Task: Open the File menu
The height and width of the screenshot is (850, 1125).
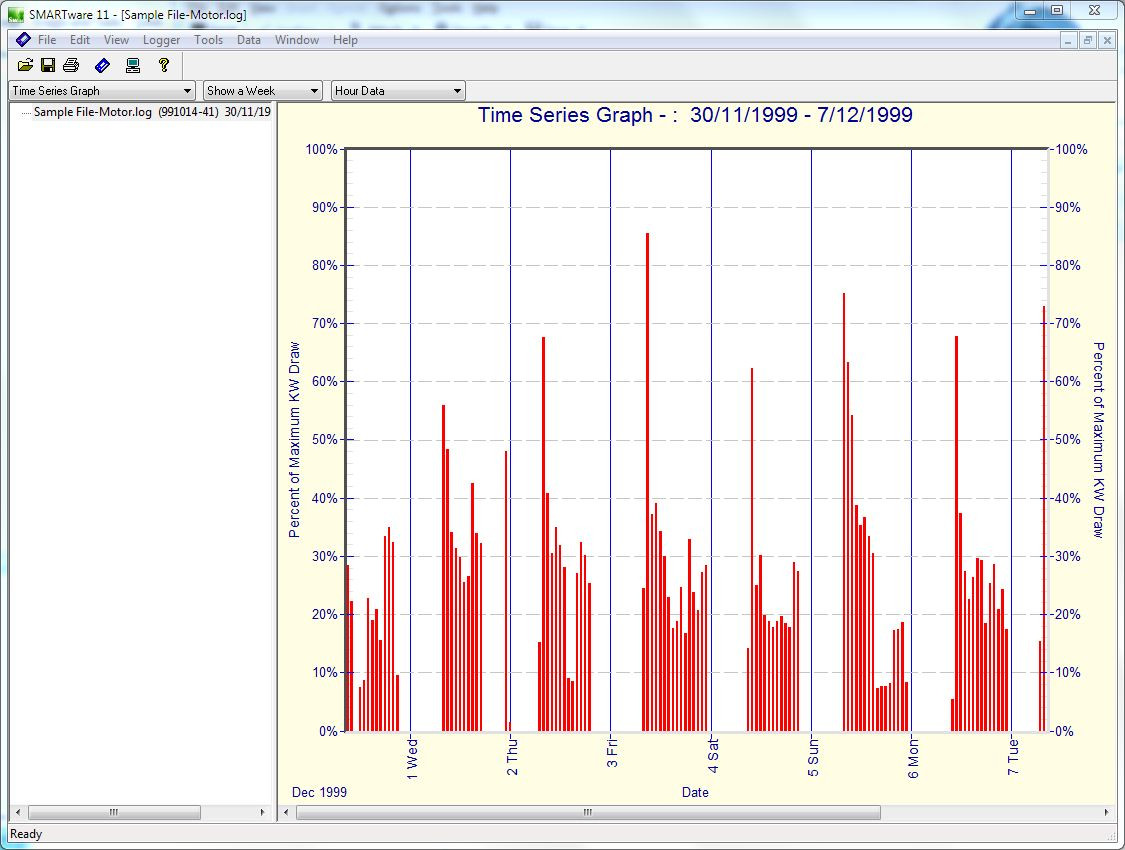Action: point(47,40)
